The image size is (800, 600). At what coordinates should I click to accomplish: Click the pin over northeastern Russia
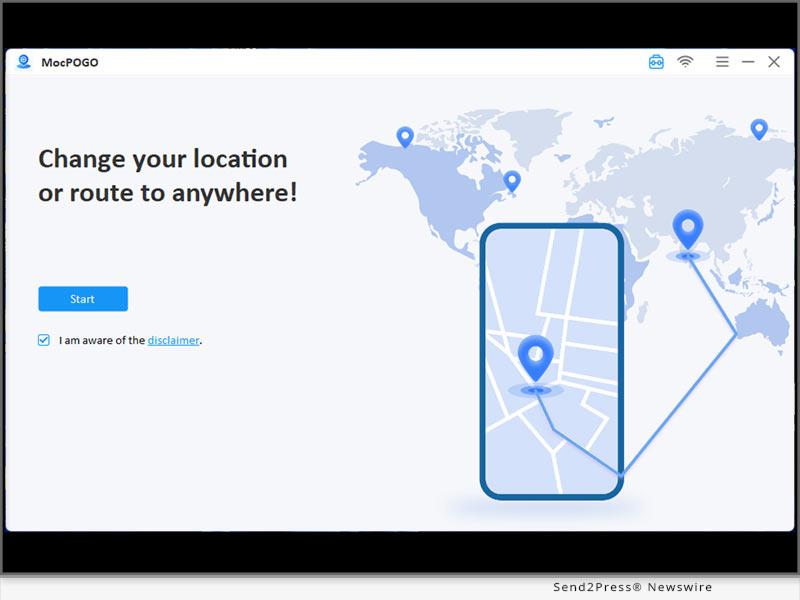[x=759, y=128]
